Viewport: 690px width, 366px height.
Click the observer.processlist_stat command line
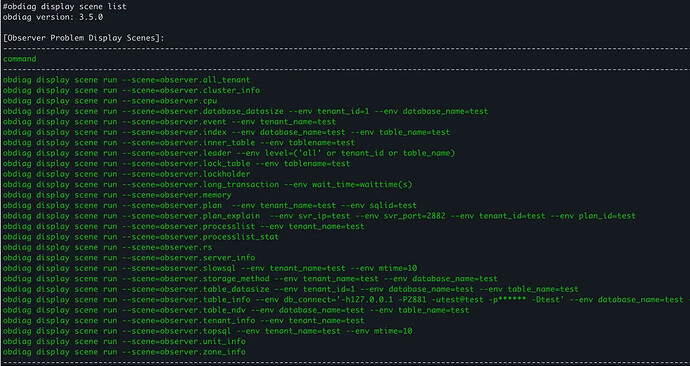click(140, 237)
